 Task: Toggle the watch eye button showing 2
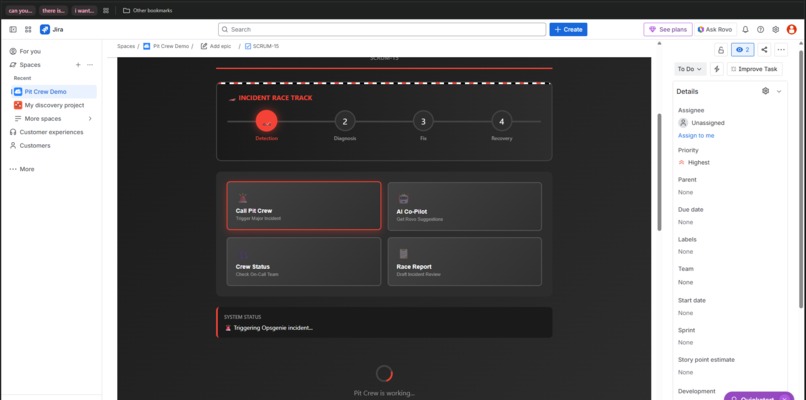(742, 50)
